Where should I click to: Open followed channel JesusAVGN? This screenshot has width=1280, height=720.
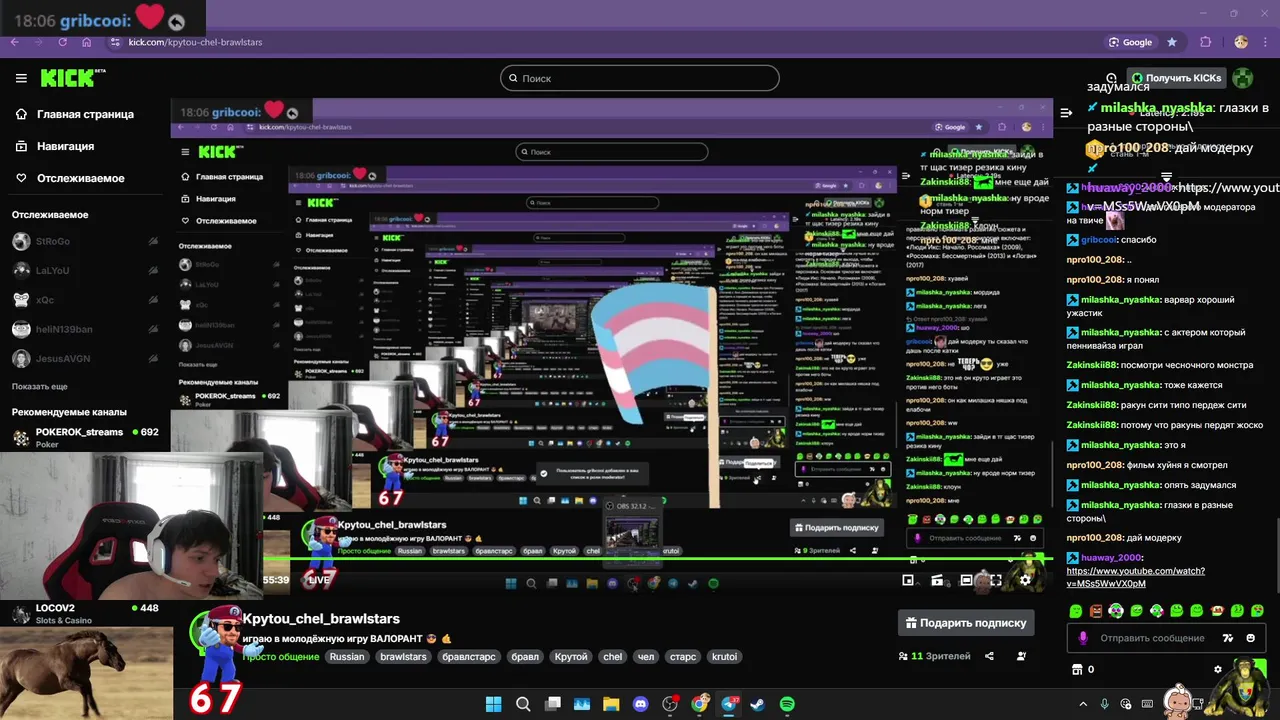coord(85,358)
